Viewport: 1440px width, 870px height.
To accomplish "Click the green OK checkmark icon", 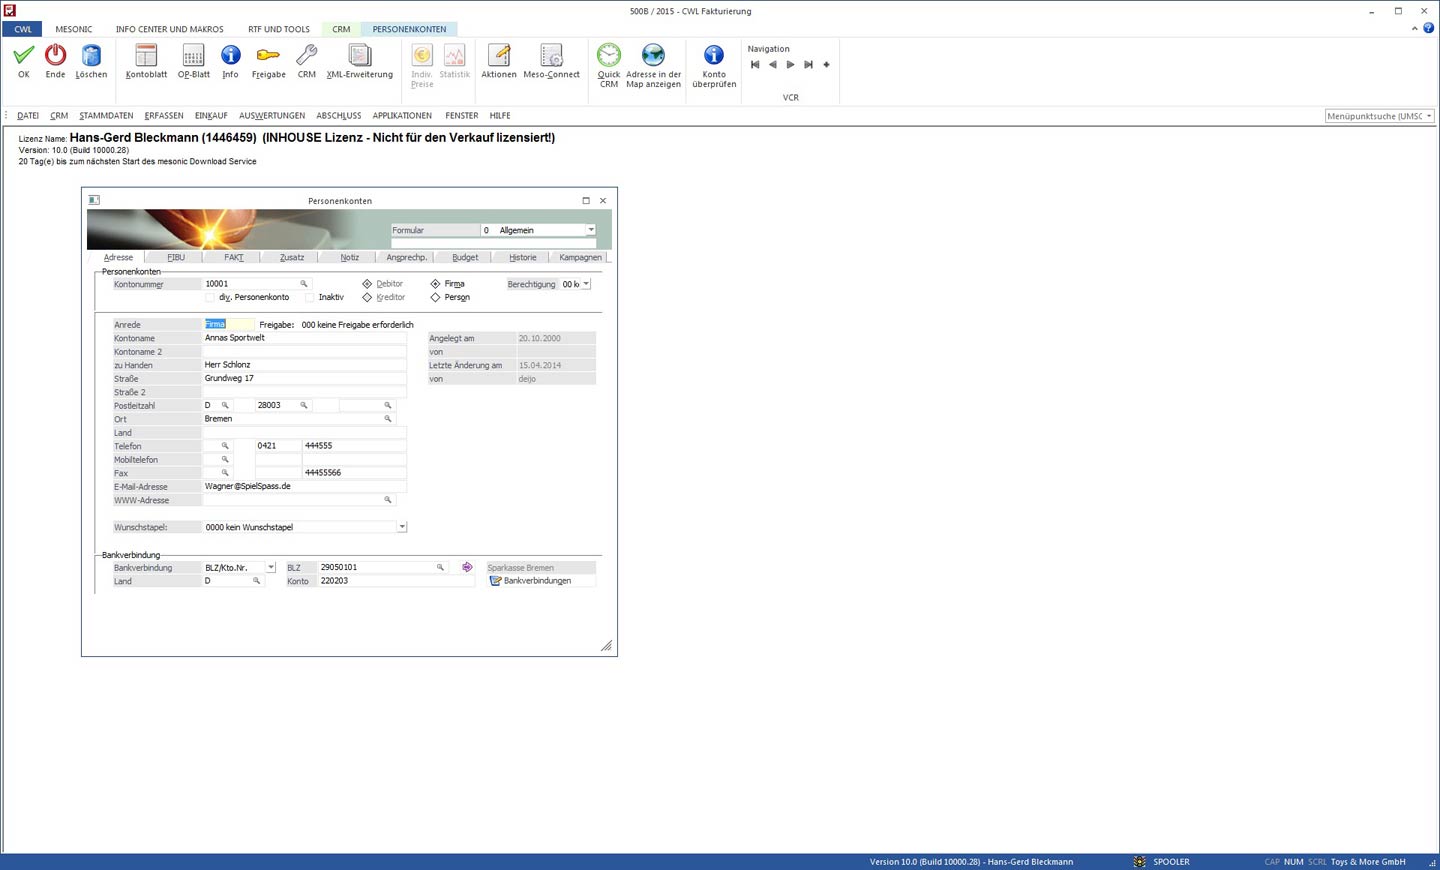I will (23, 55).
